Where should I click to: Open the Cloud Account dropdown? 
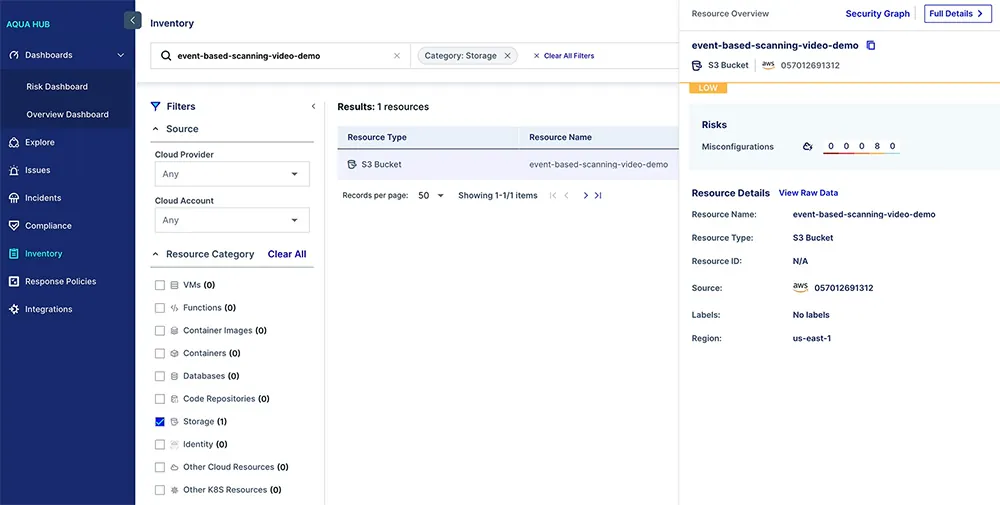(232, 220)
